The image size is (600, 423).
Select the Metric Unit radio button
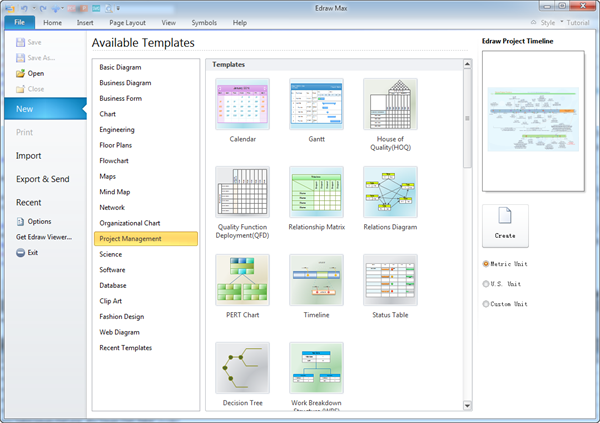point(487,264)
